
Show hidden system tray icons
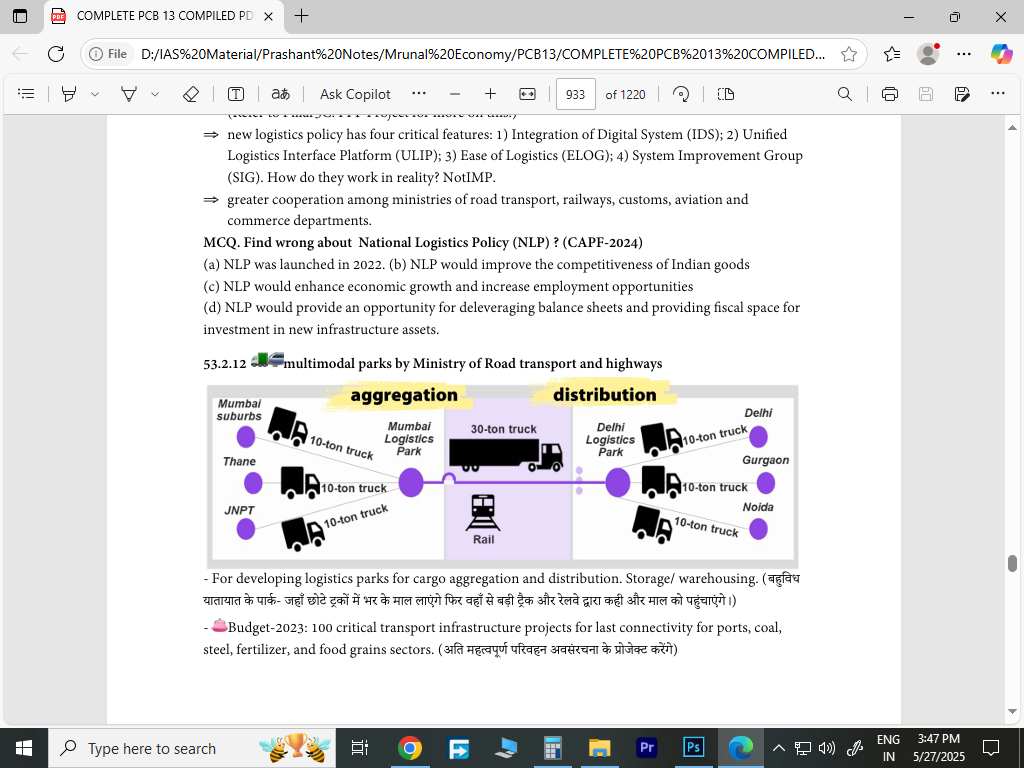click(x=778, y=748)
